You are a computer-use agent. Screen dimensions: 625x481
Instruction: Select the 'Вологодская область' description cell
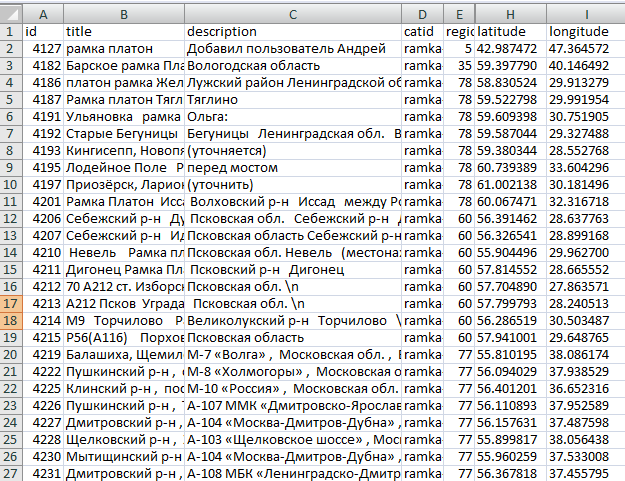tap(293, 67)
